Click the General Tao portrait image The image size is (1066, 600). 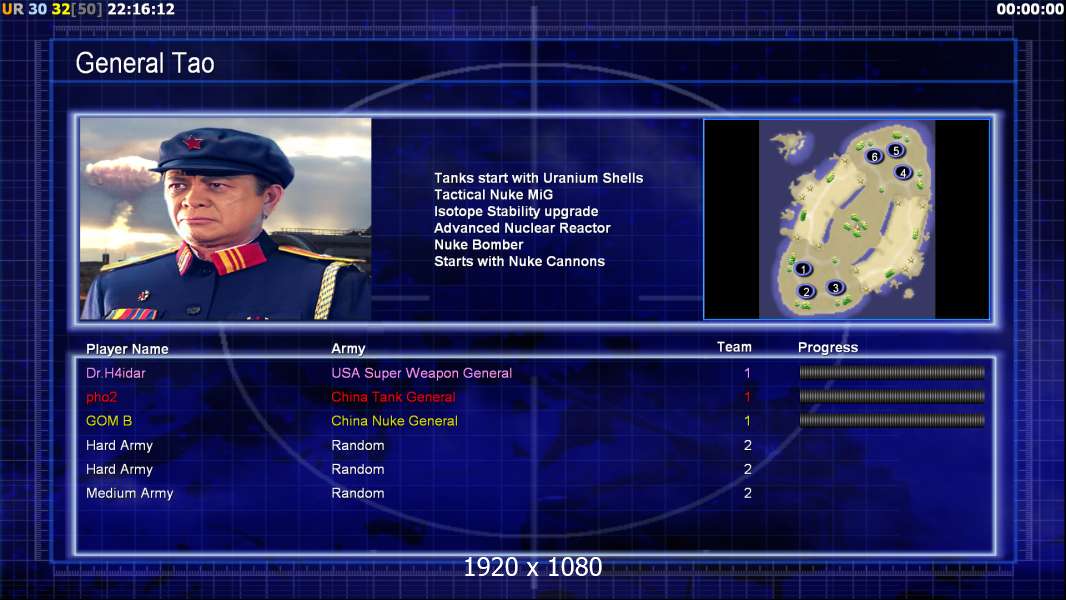(x=226, y=219)
